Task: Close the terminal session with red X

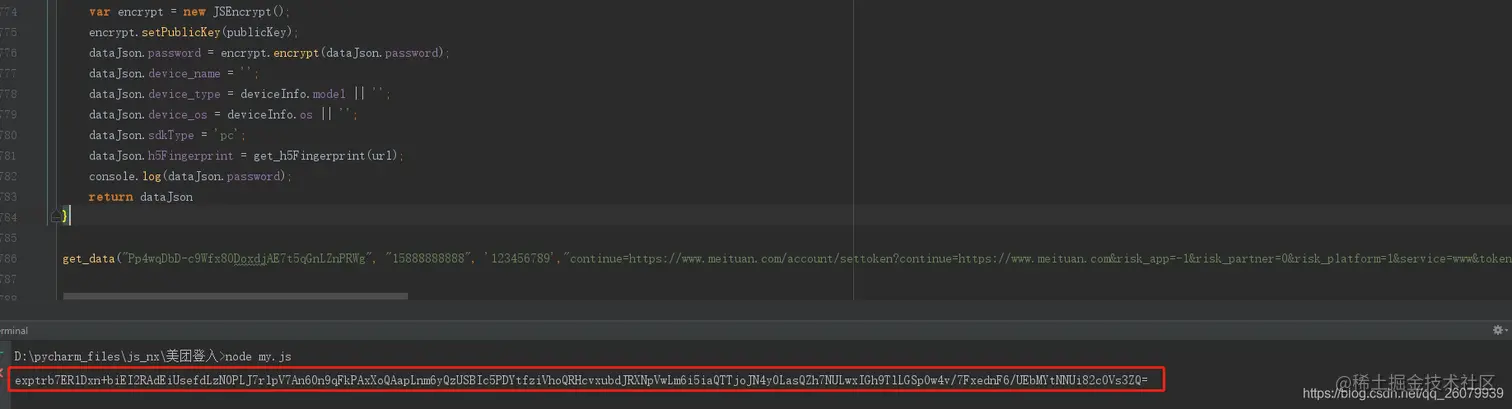Action: click(3, 371)
